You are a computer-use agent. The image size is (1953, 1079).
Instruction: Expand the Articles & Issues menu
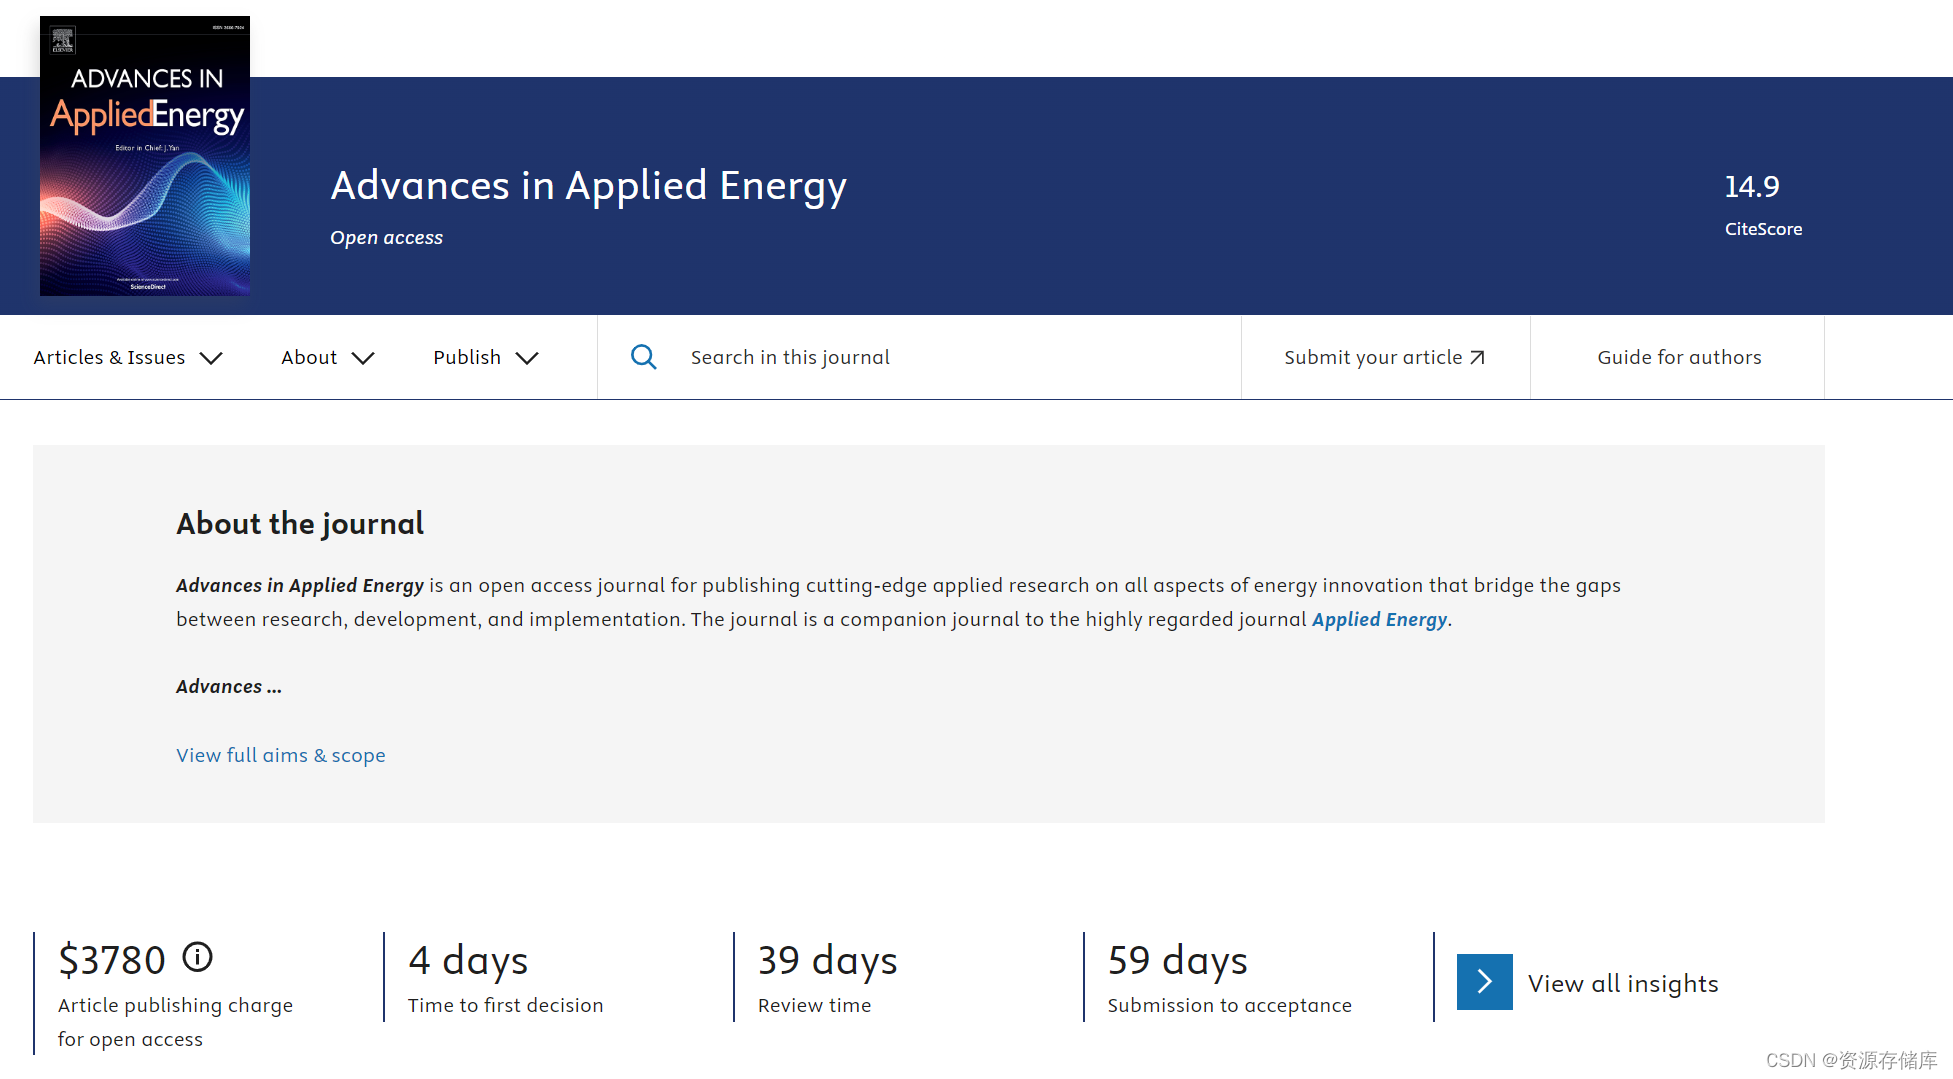click(128, 358)
